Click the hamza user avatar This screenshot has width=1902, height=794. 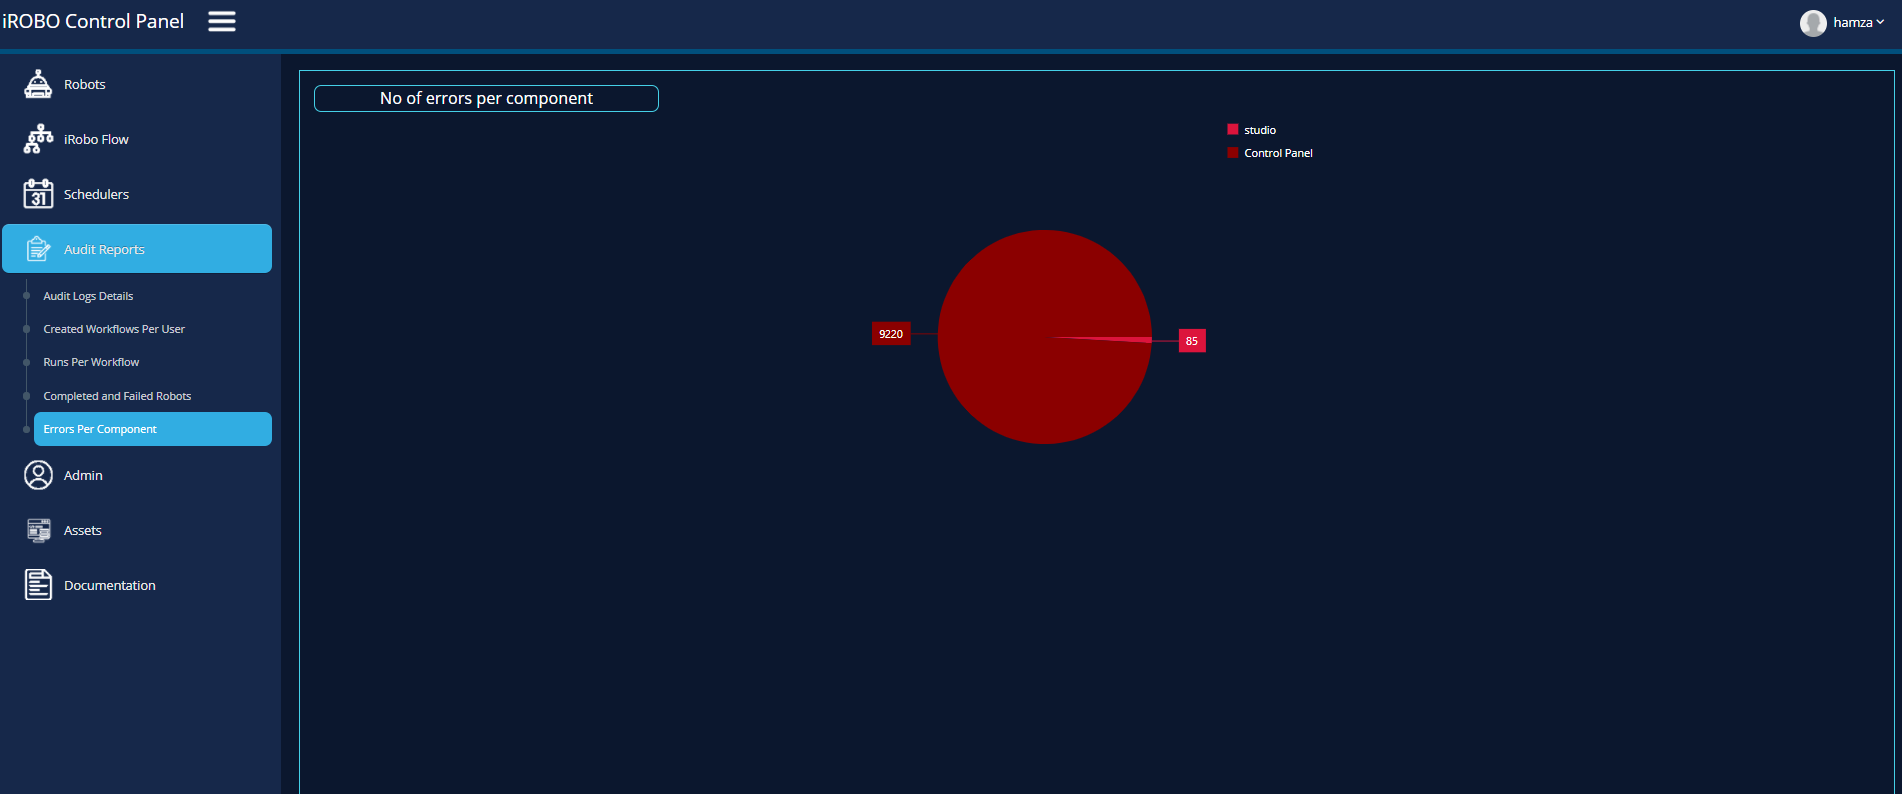pyautogui.click(x=1813, y=23)
